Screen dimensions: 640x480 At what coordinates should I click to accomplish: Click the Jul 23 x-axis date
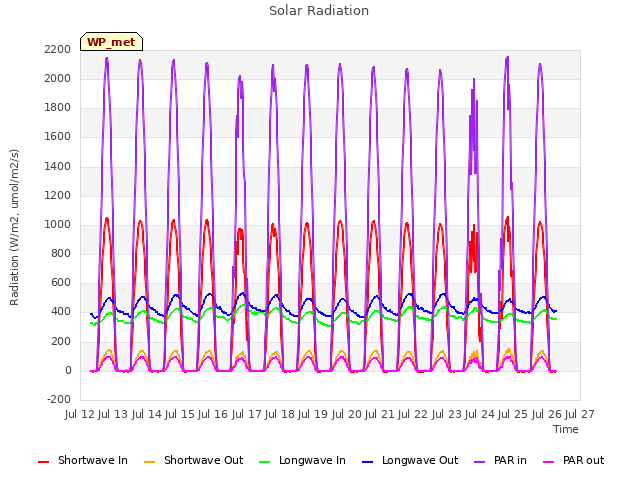coord(447,414)
